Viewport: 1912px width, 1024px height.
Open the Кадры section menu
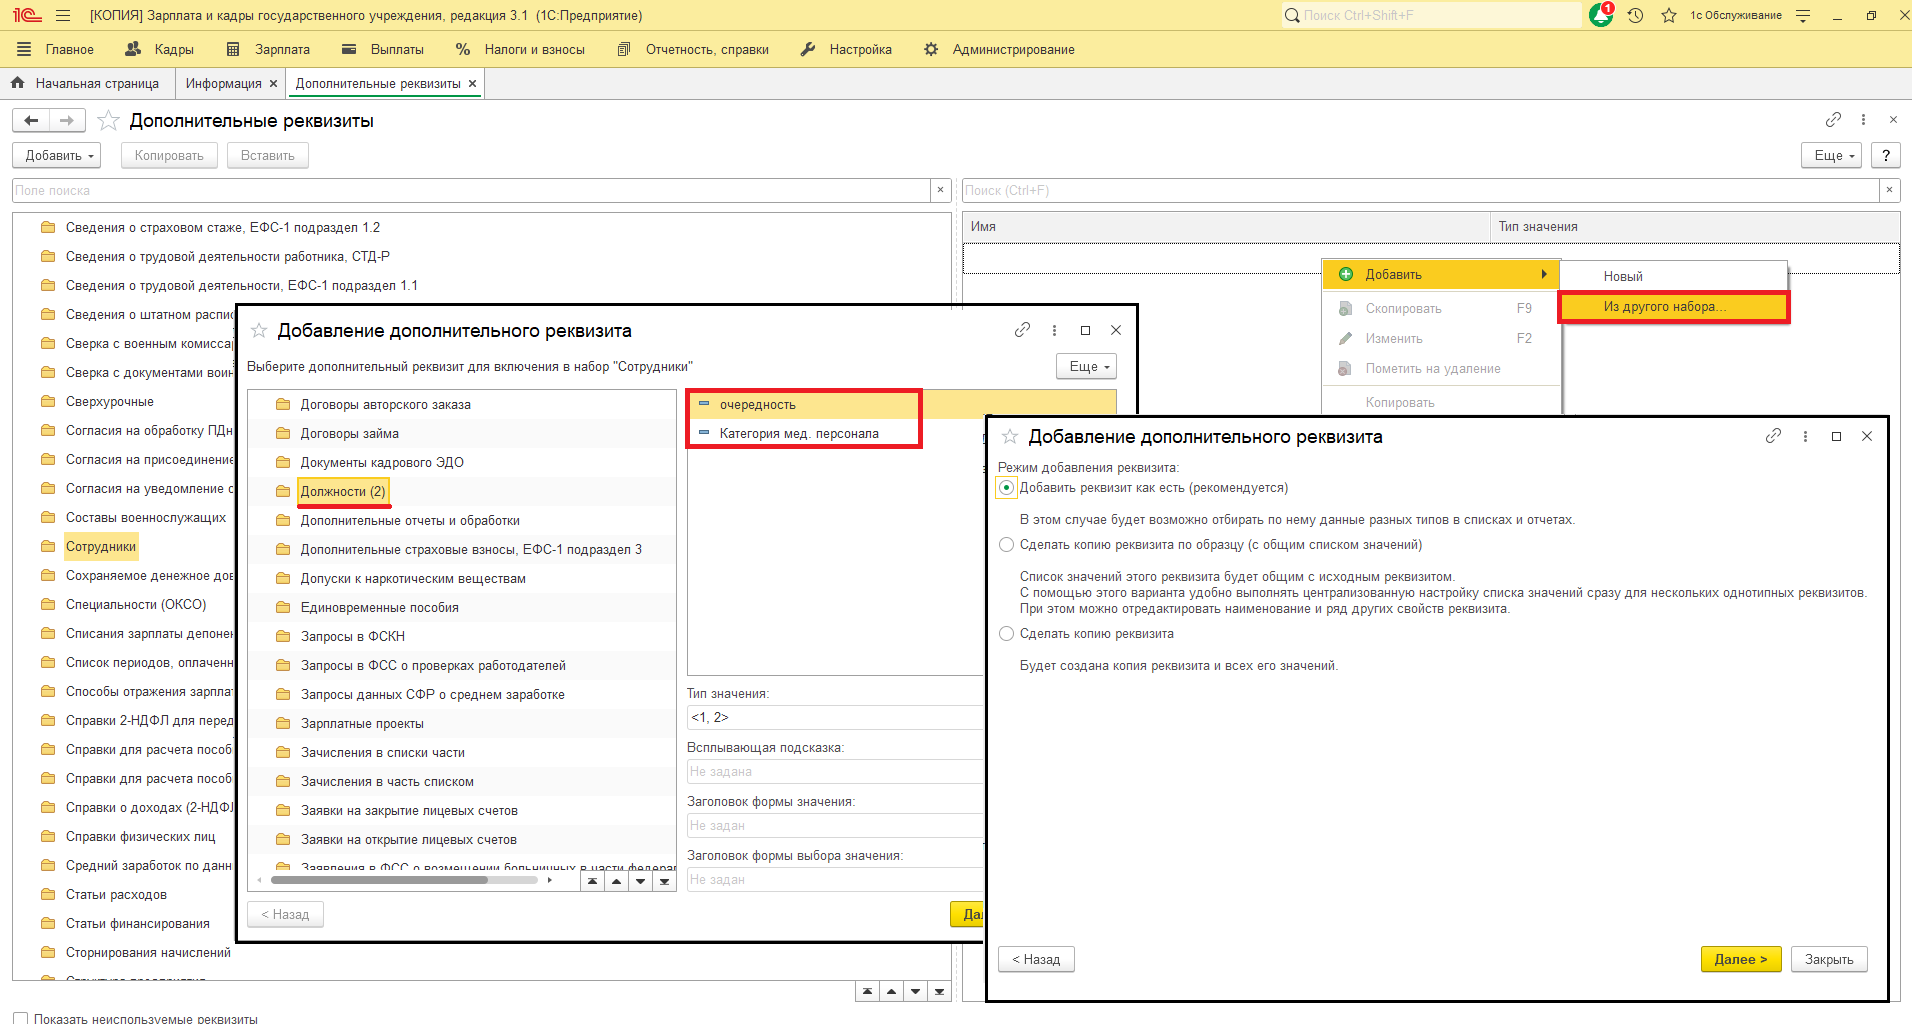coord(159,49)
